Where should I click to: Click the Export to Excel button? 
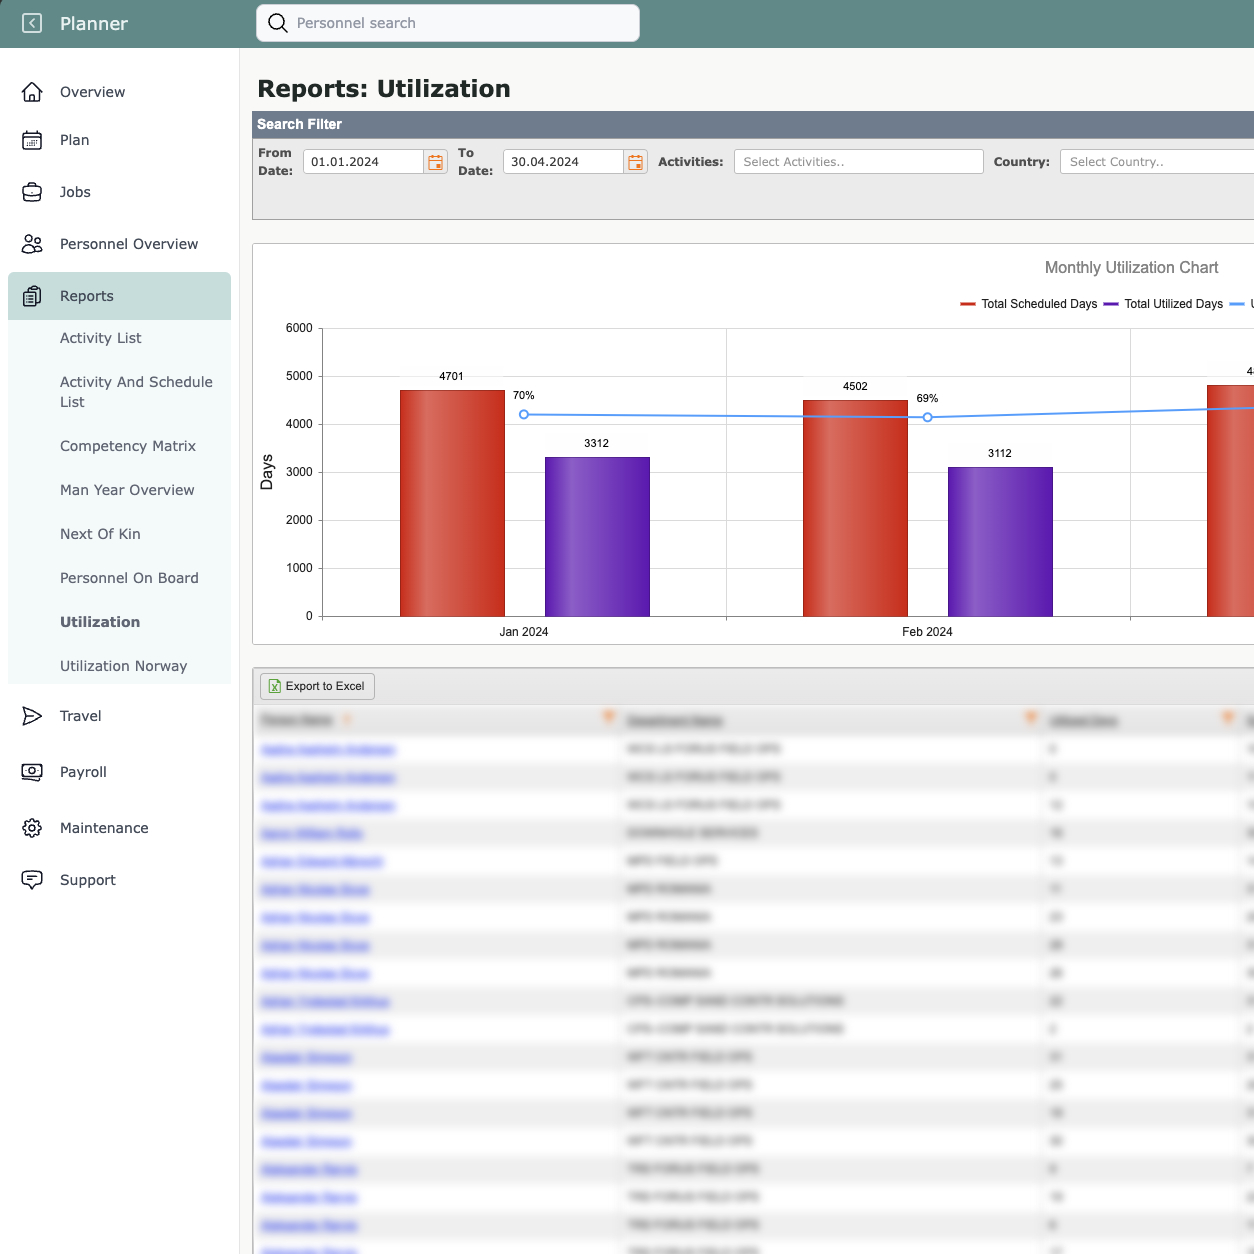317,686
